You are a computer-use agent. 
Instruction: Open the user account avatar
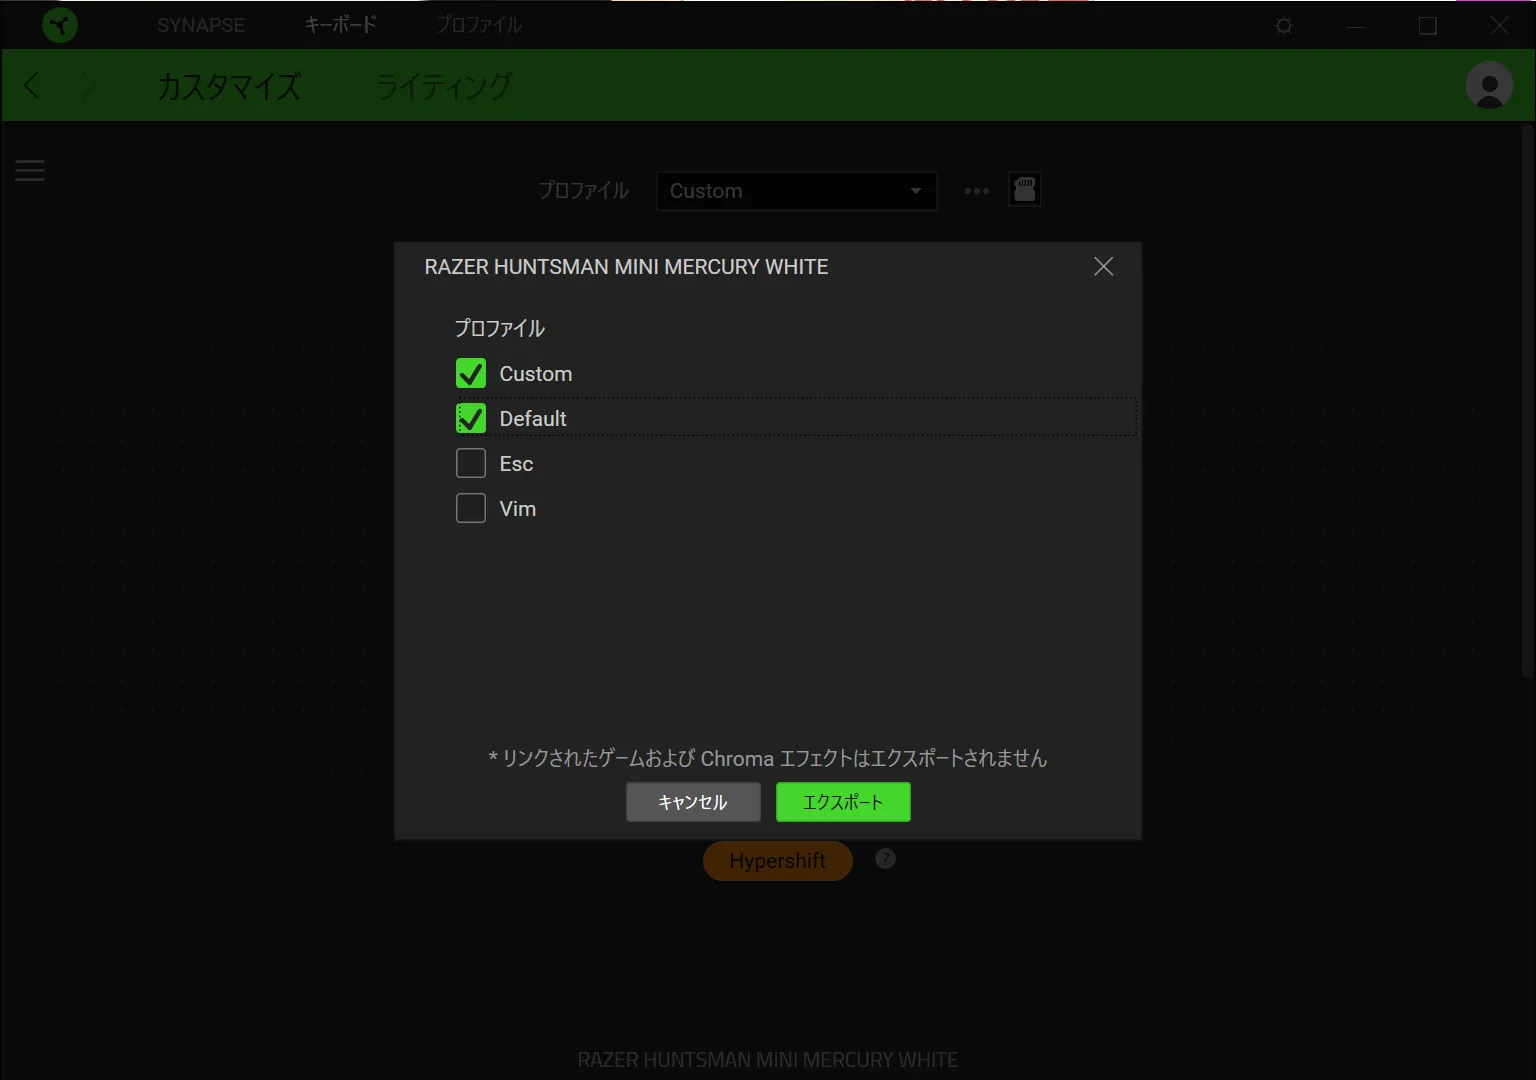[1489, 86]
